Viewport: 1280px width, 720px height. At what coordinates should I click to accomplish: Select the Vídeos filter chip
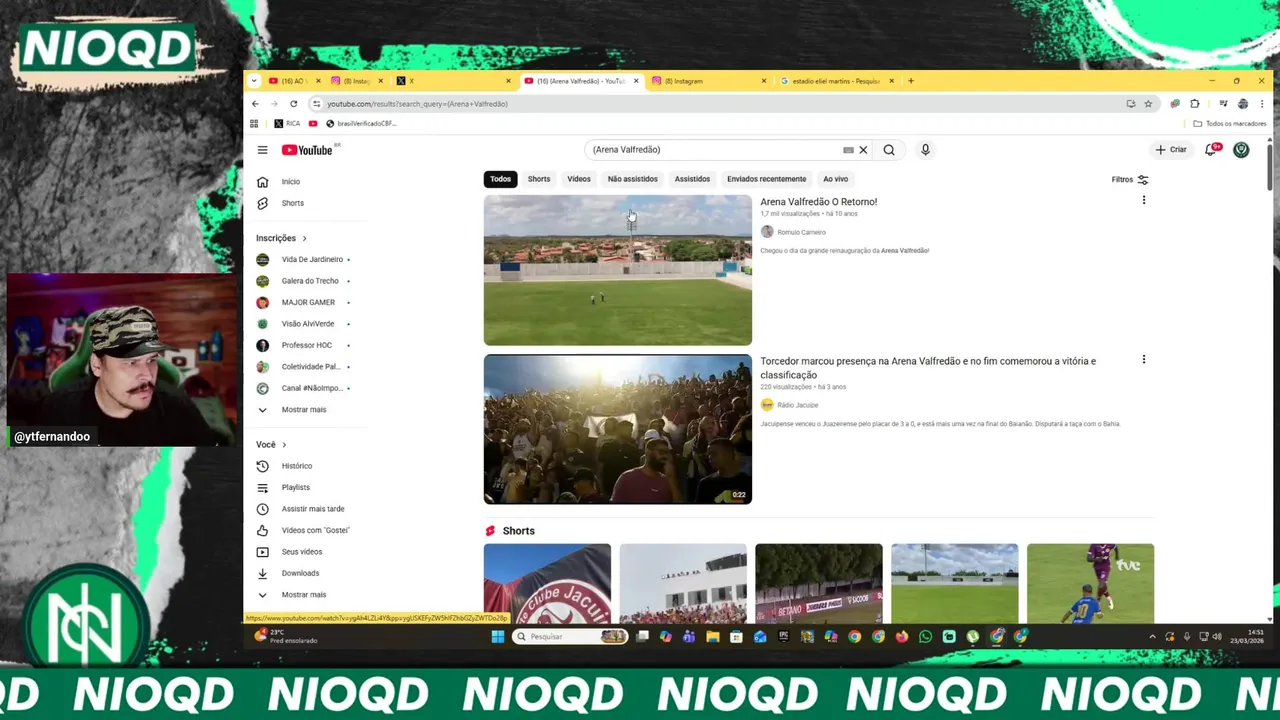pos(579,179)
